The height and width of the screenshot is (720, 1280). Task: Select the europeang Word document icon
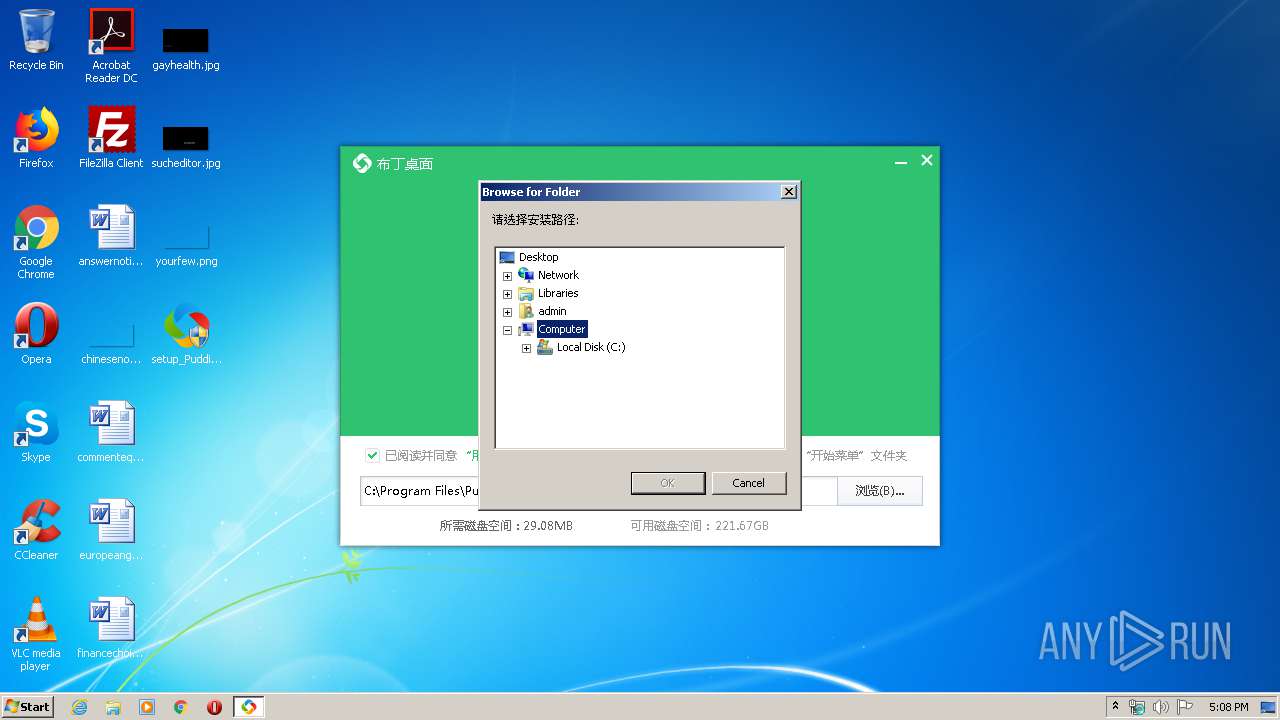pos(111,530)
